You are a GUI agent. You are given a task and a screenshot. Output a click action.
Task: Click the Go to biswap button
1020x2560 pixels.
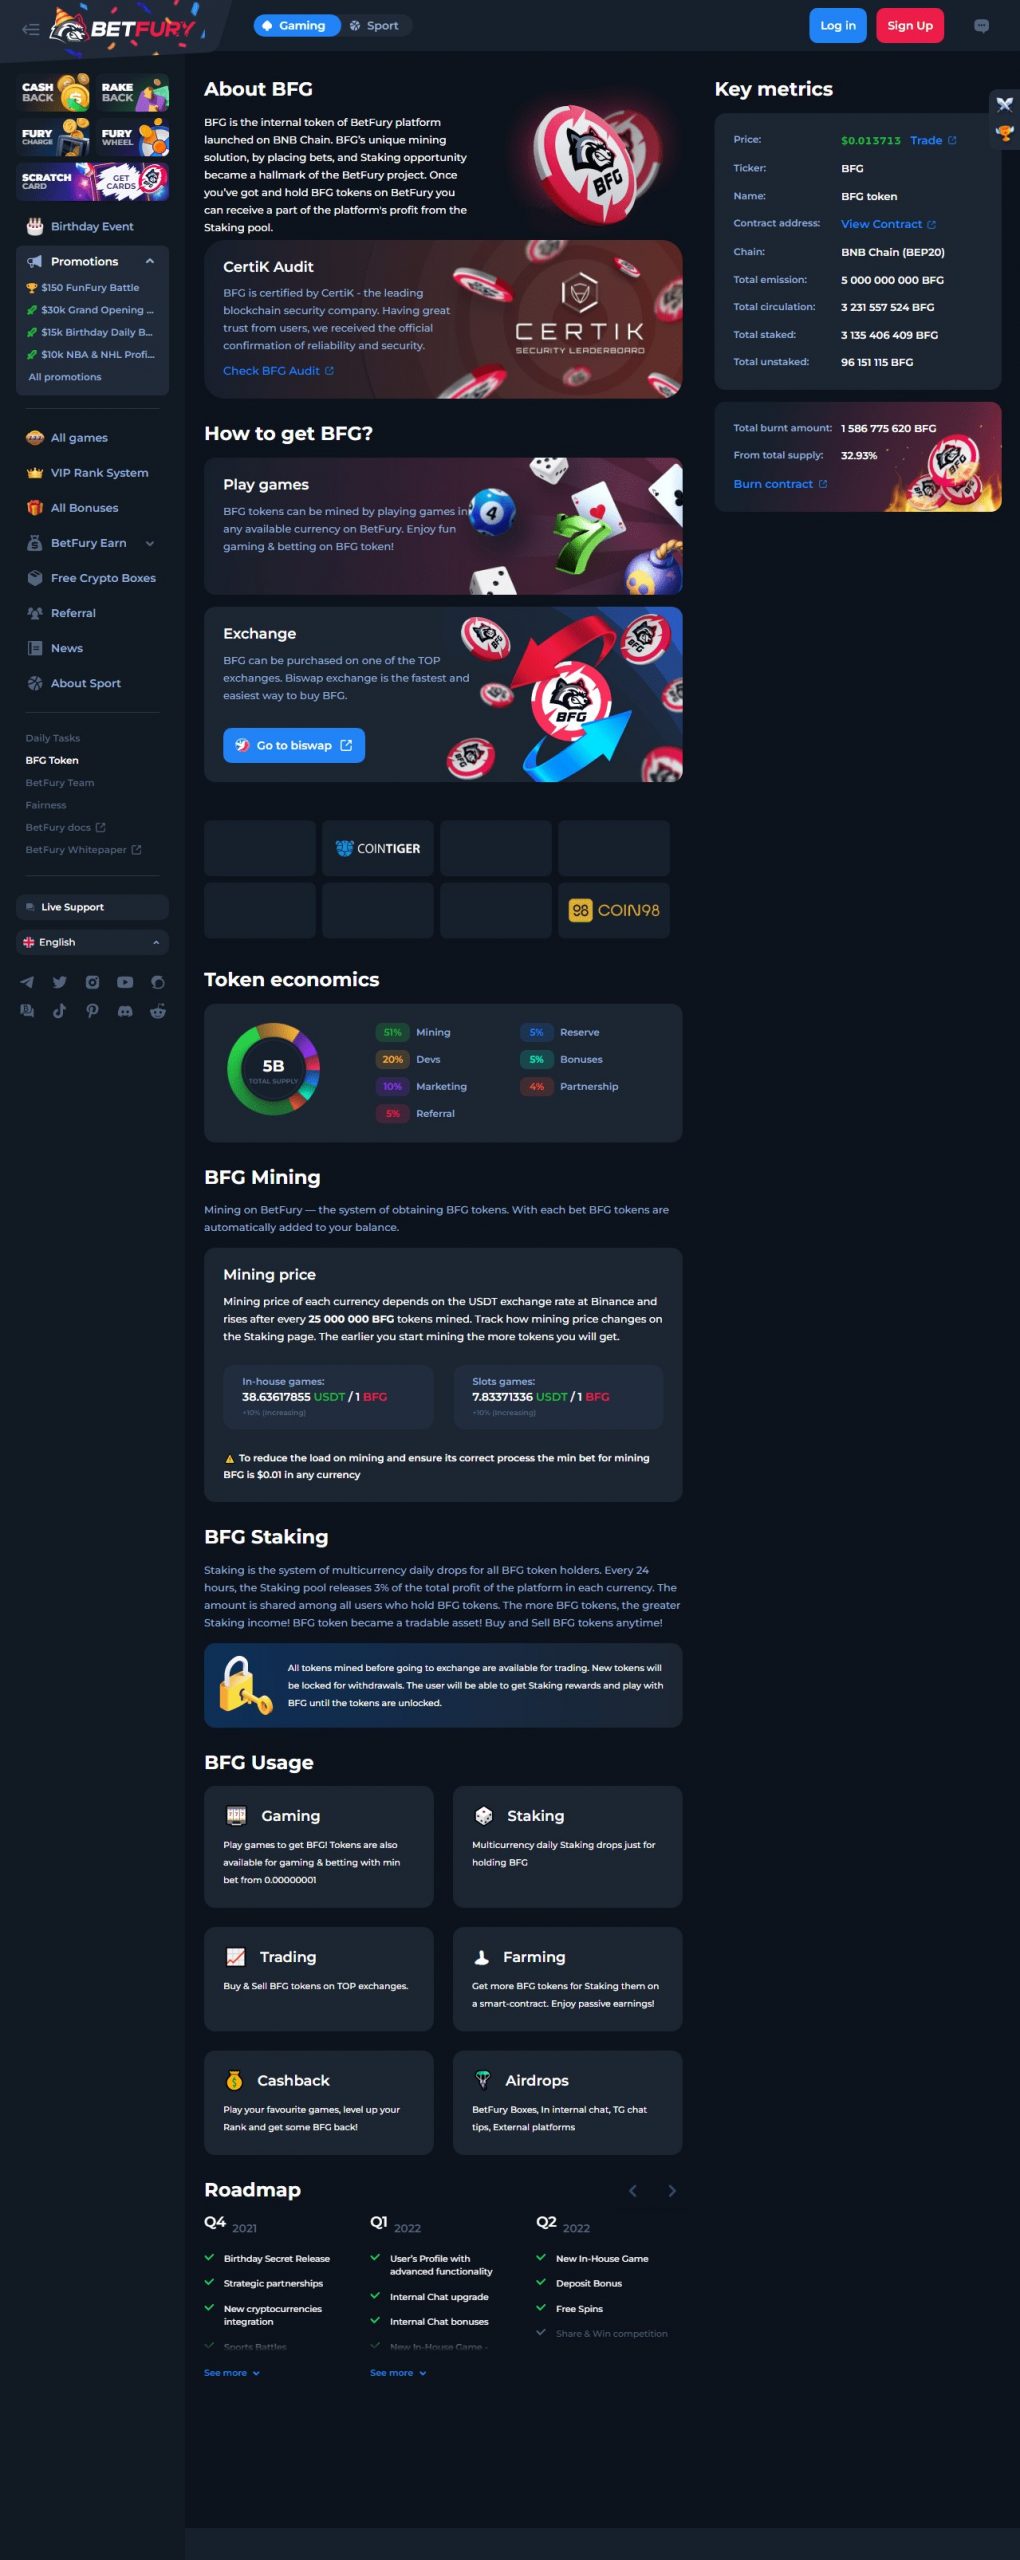click(294, 745)
